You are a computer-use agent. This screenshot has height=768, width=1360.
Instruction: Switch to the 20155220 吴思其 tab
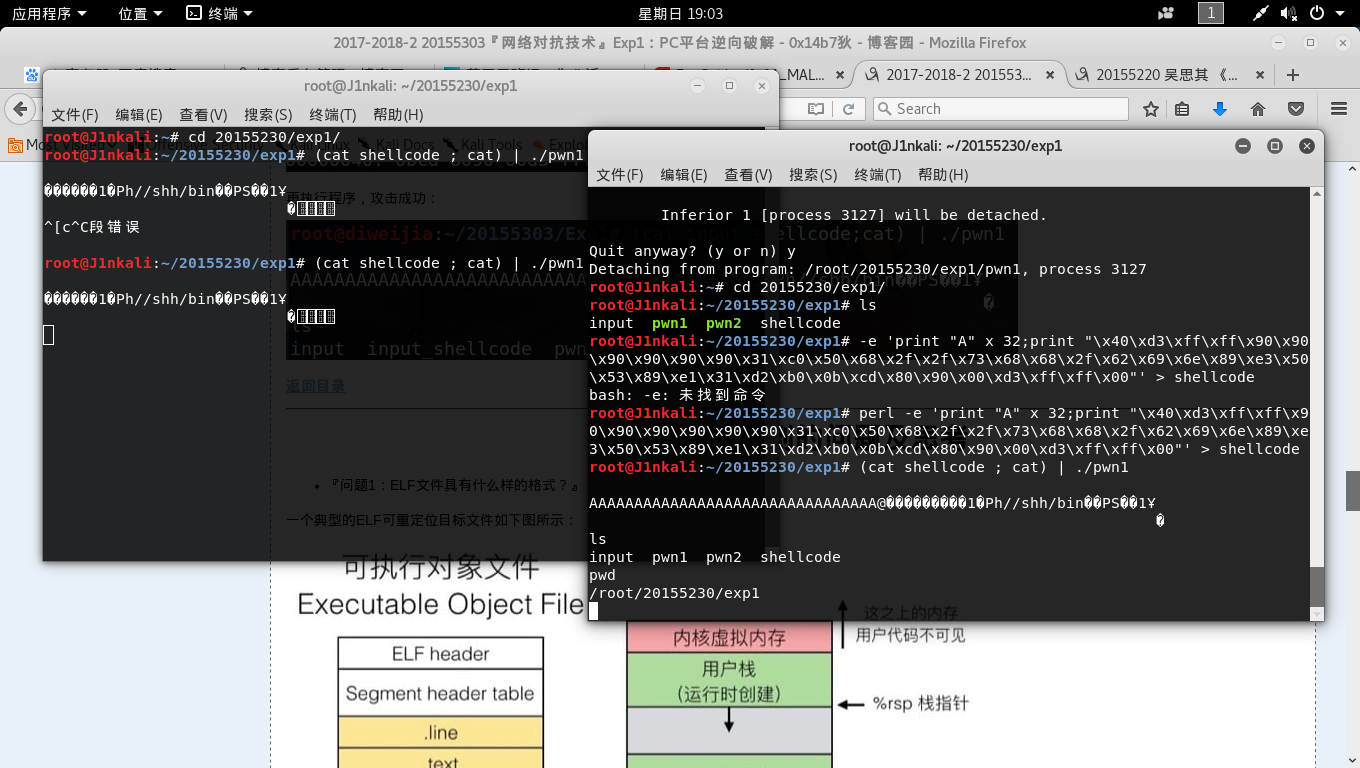tap(1166, 75)
